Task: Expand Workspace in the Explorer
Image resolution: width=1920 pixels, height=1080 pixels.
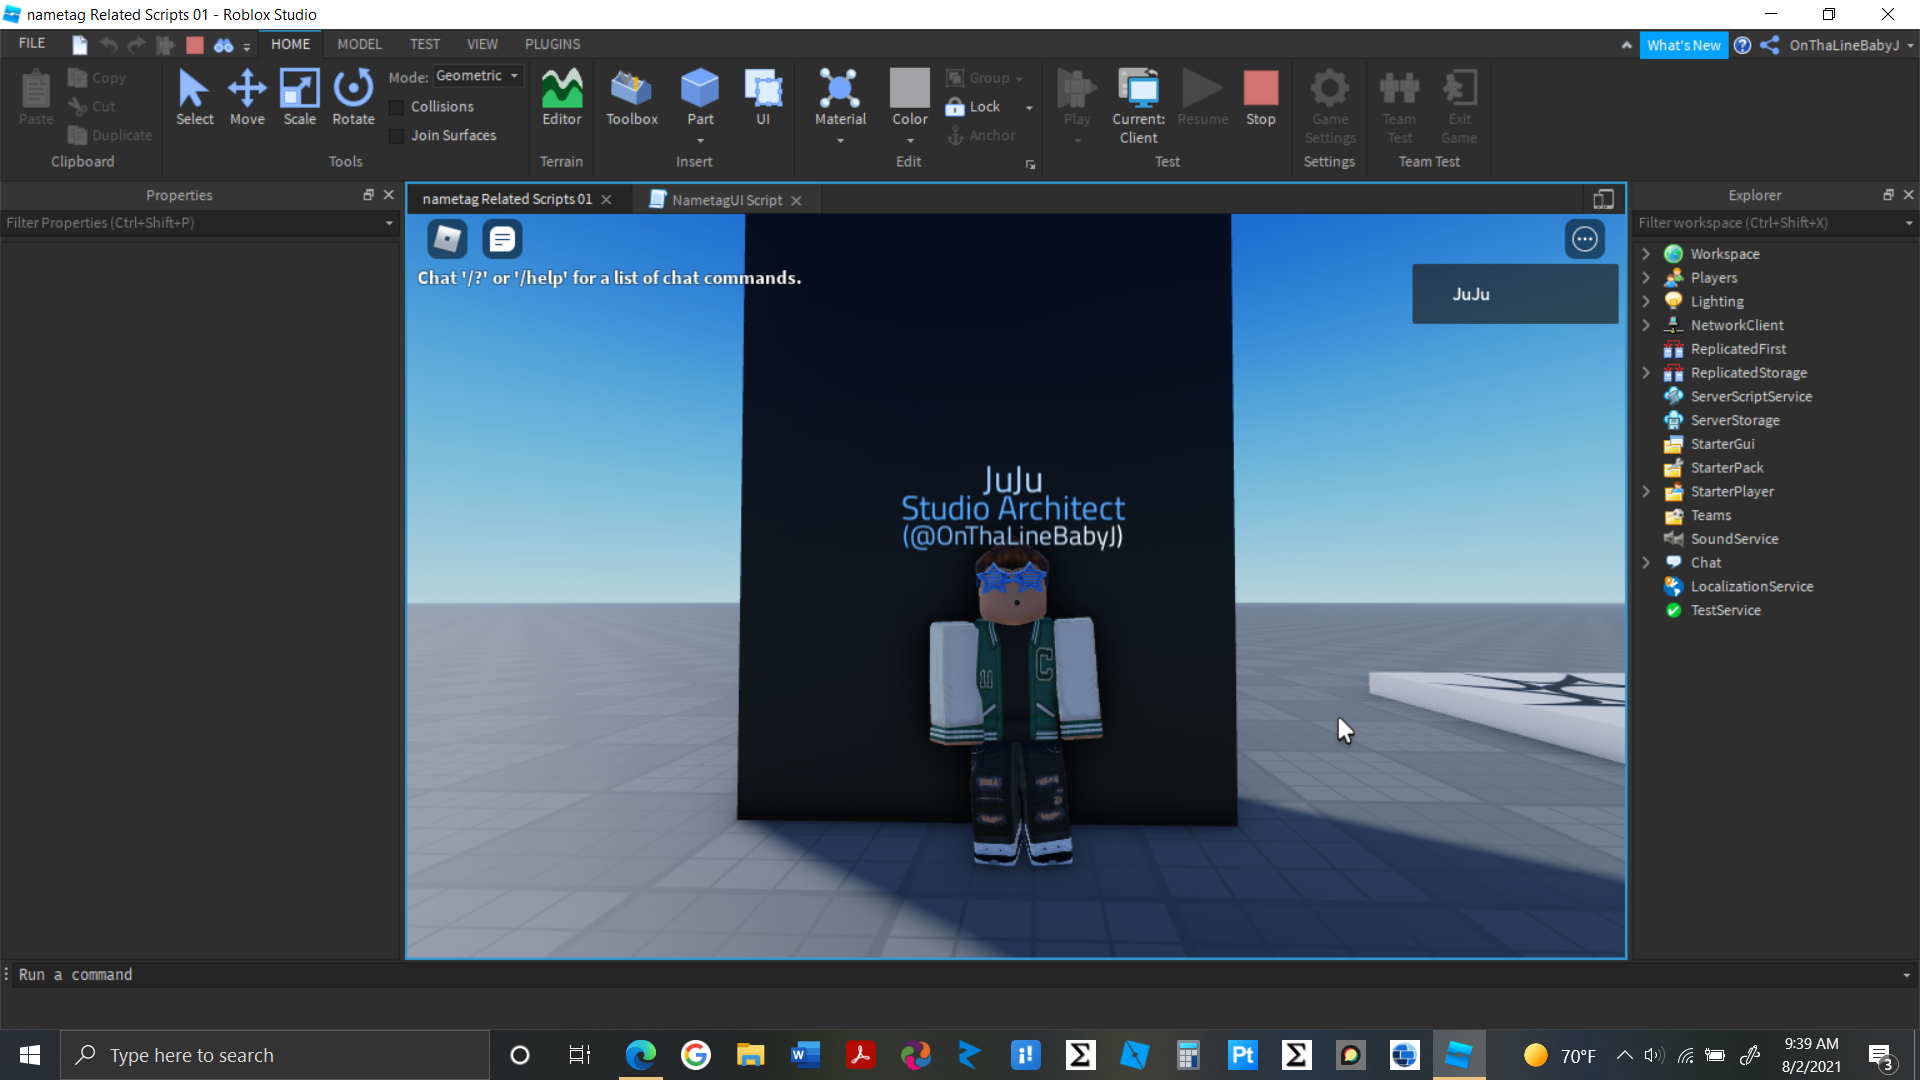Action: [x=1646, y=253]
